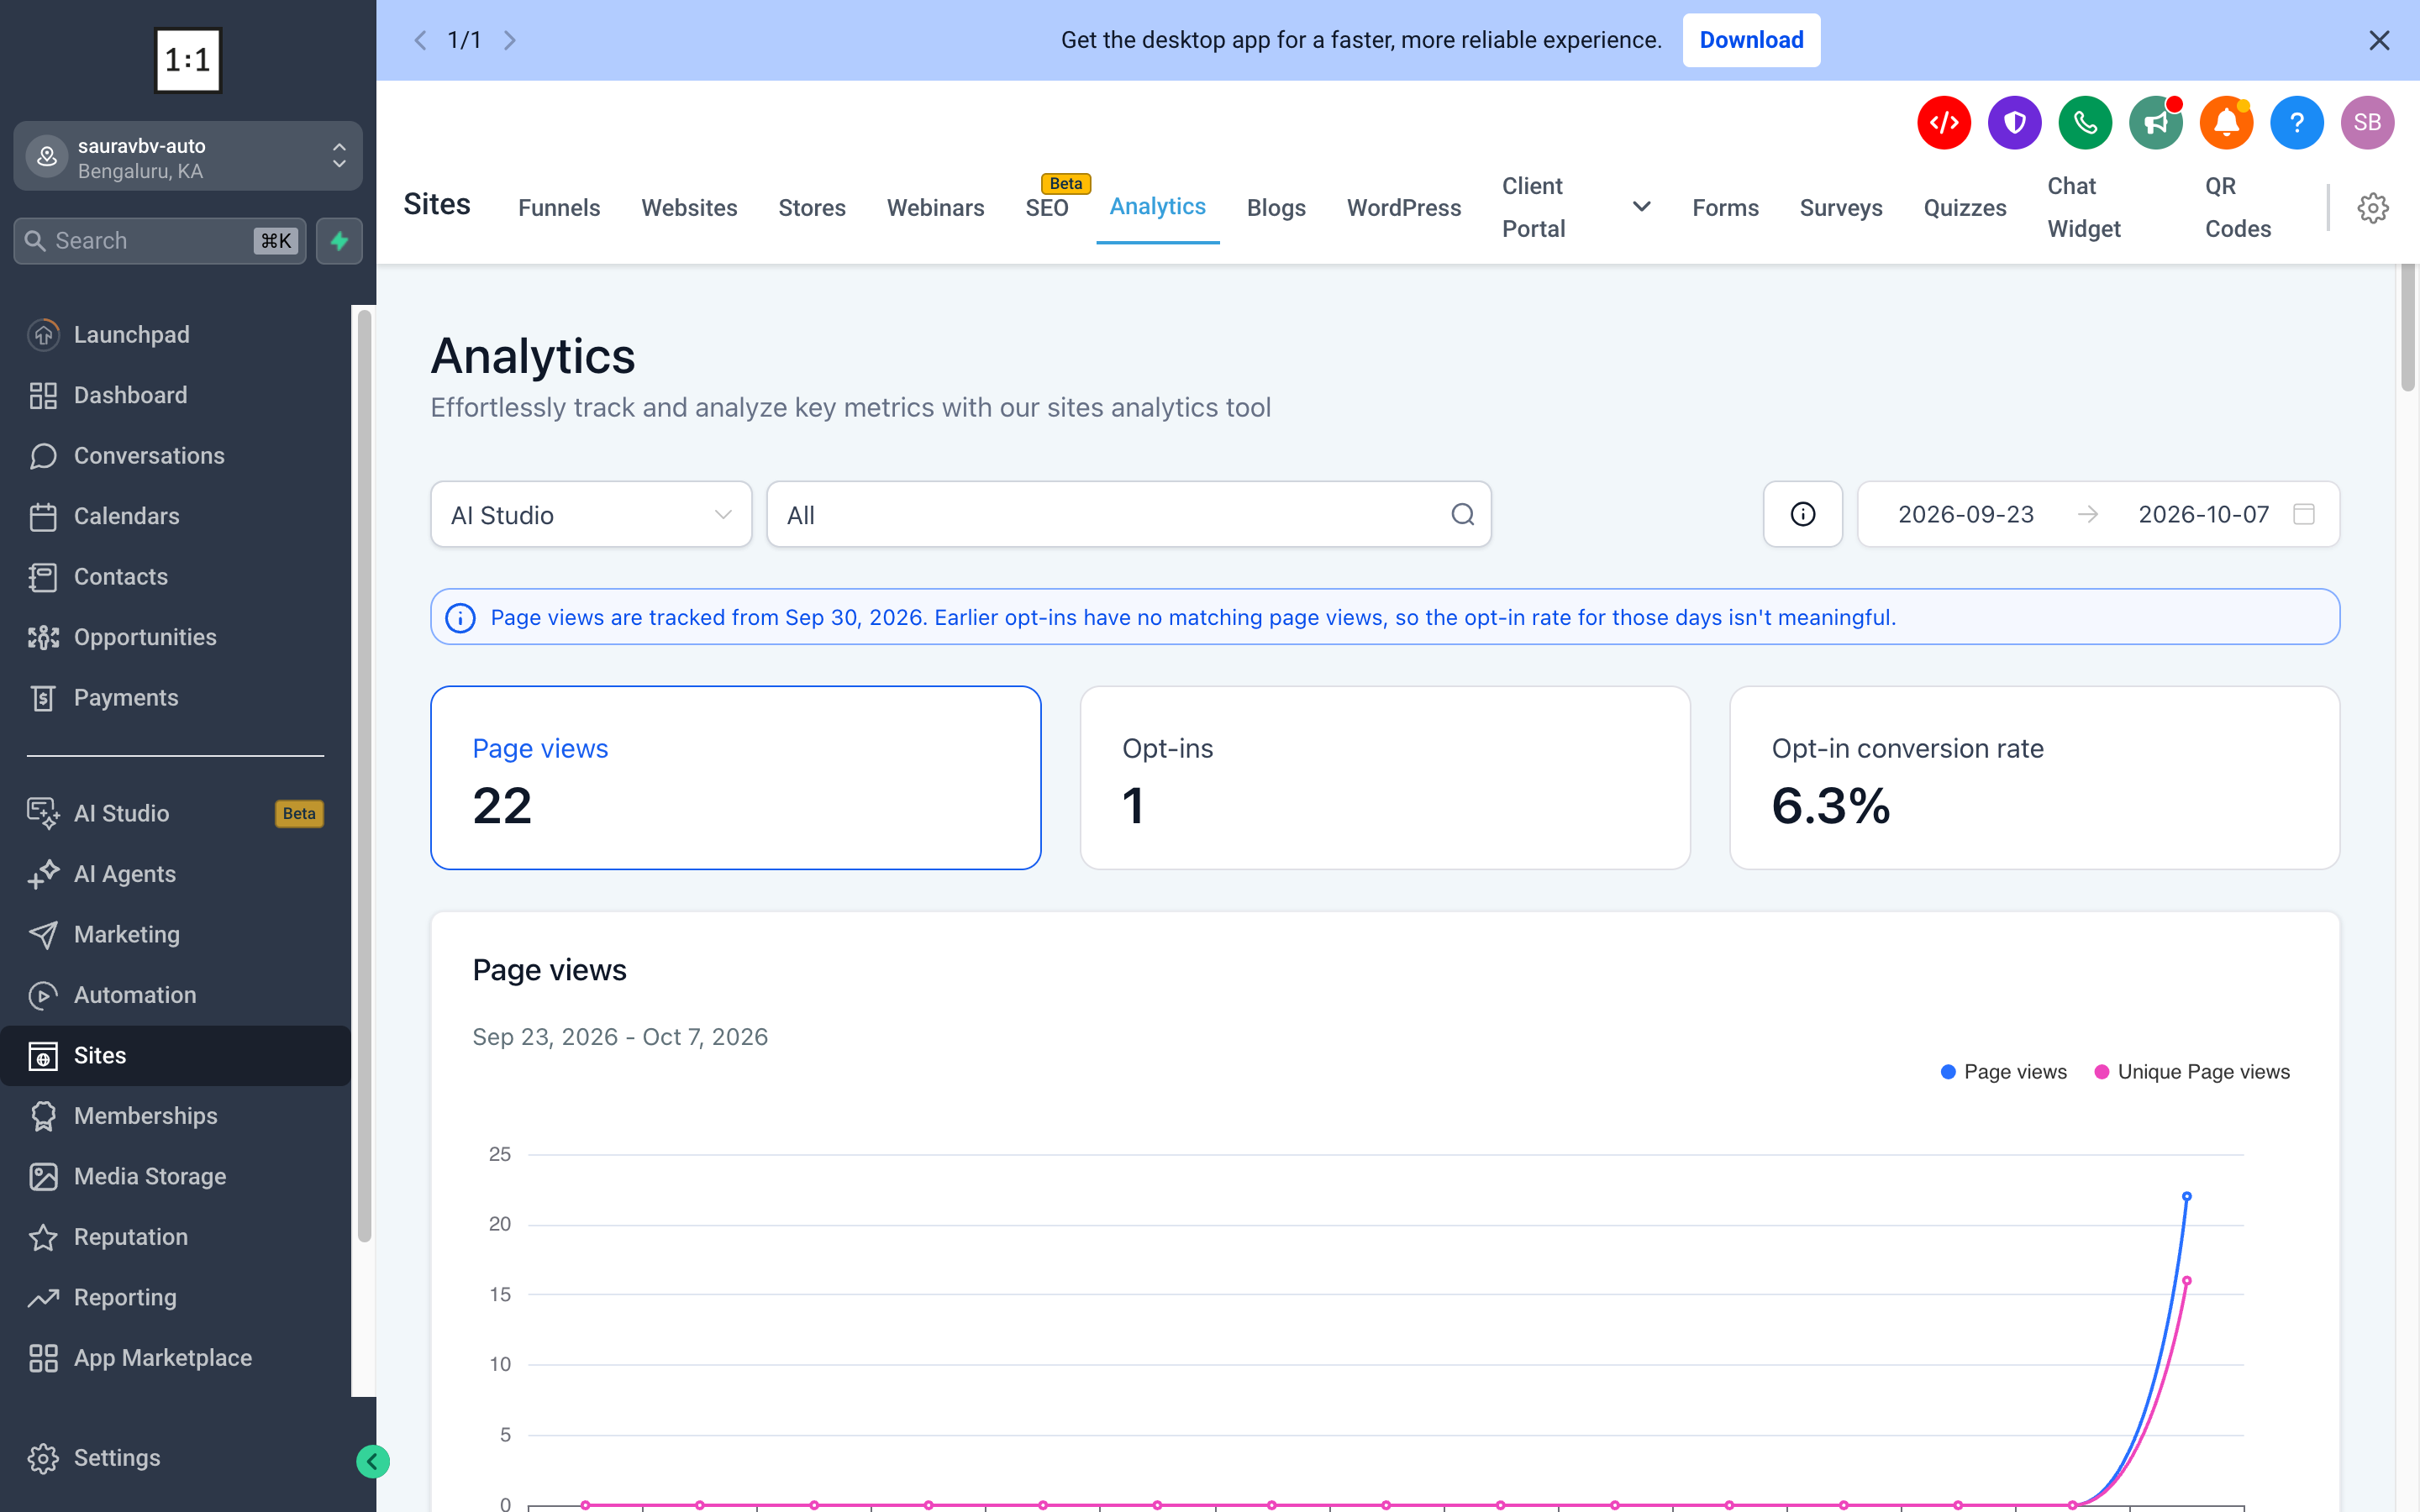This screenshot has height=1512, width=2420.
Task: Select the Opt-ins metric card
Action: pyautogui.click(x=1385, y=777)
